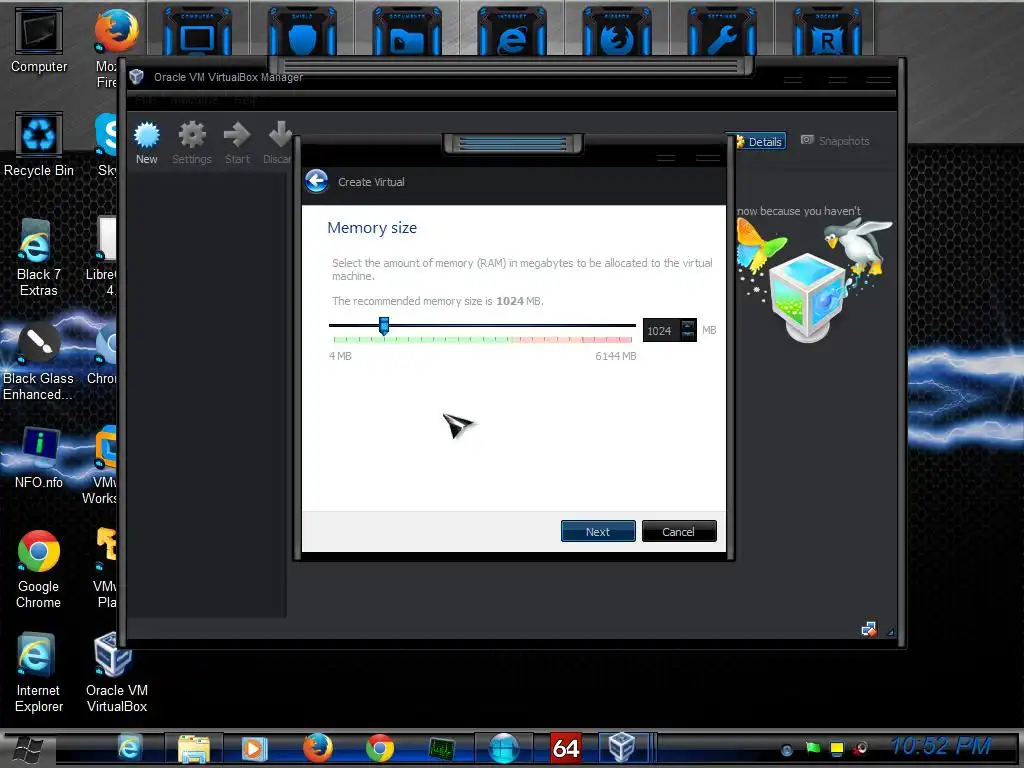Click the memory slider track near 6144 MB
Image resolution: width=1024 pixels, height=768 pixels.
[x=631, y=325]
